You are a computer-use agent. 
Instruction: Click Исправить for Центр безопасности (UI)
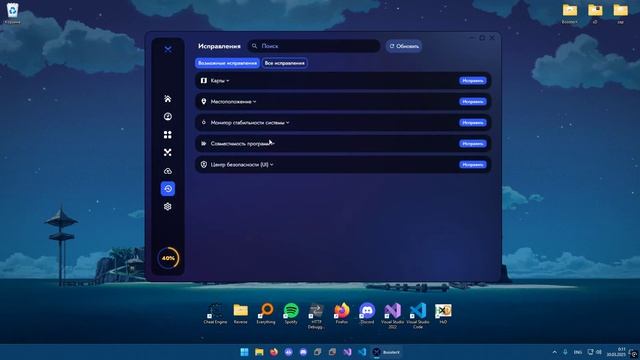[x=473, y=164]
